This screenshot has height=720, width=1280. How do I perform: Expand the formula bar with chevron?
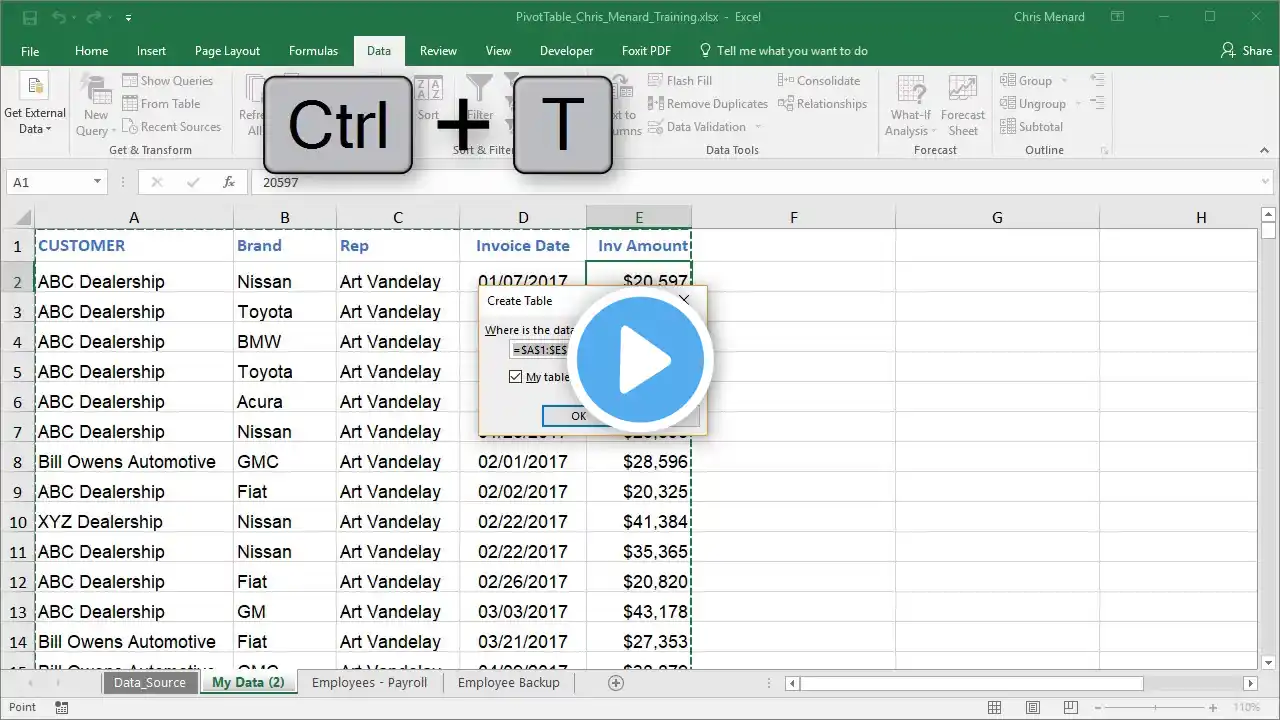click(1265, 182)
